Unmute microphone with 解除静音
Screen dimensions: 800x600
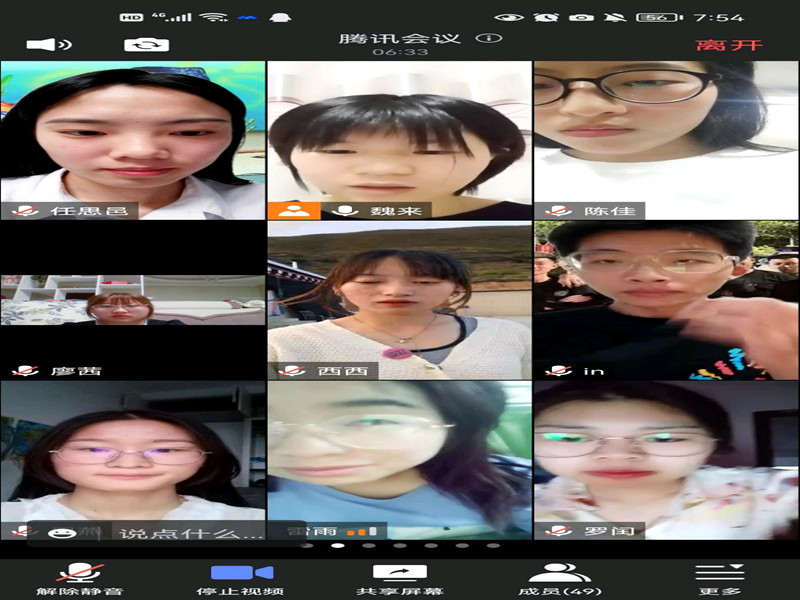[x=80, y=578]
